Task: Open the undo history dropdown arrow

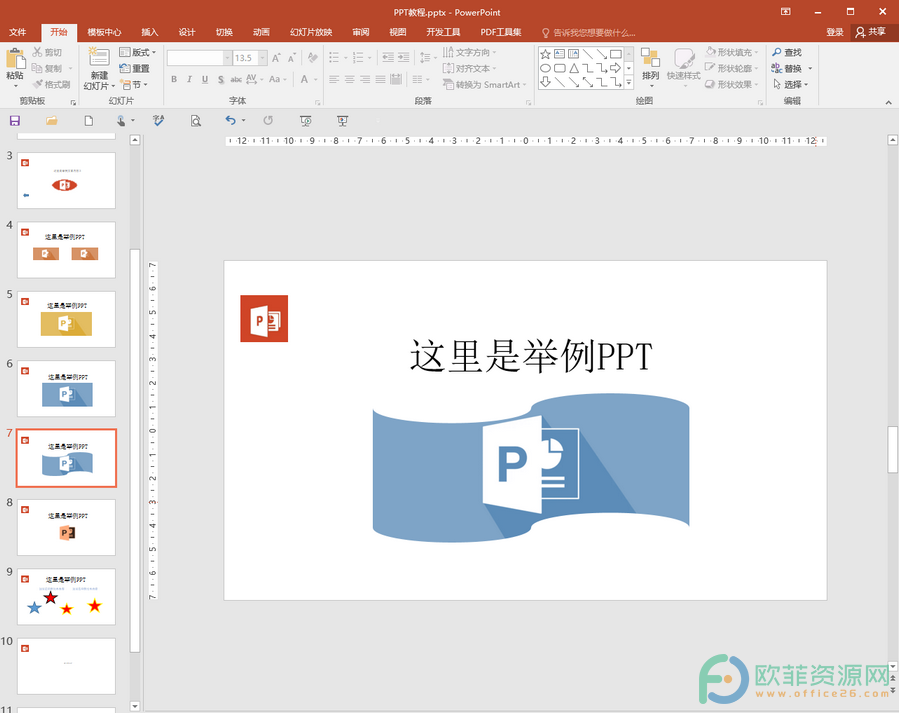Action: point(244,120)
